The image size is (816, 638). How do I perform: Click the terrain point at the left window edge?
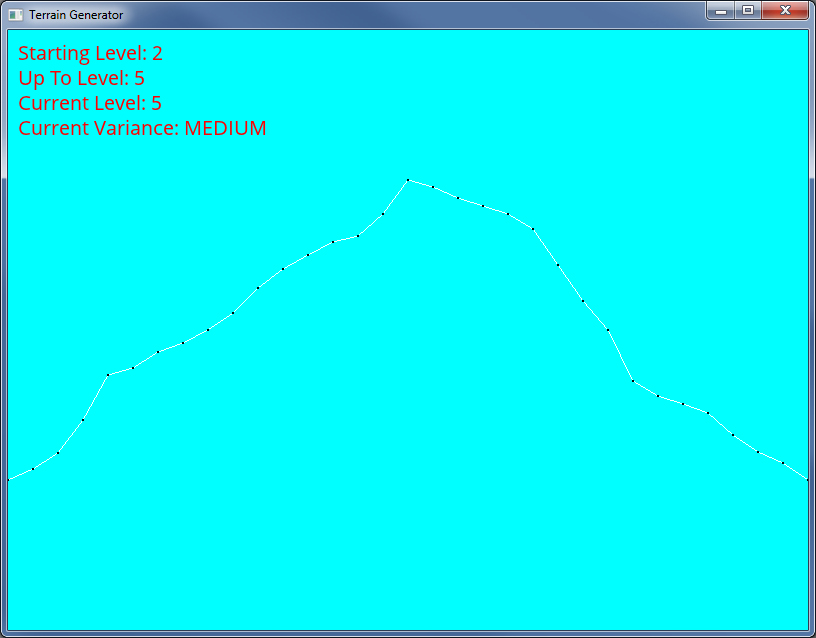[x=9, y=480]
